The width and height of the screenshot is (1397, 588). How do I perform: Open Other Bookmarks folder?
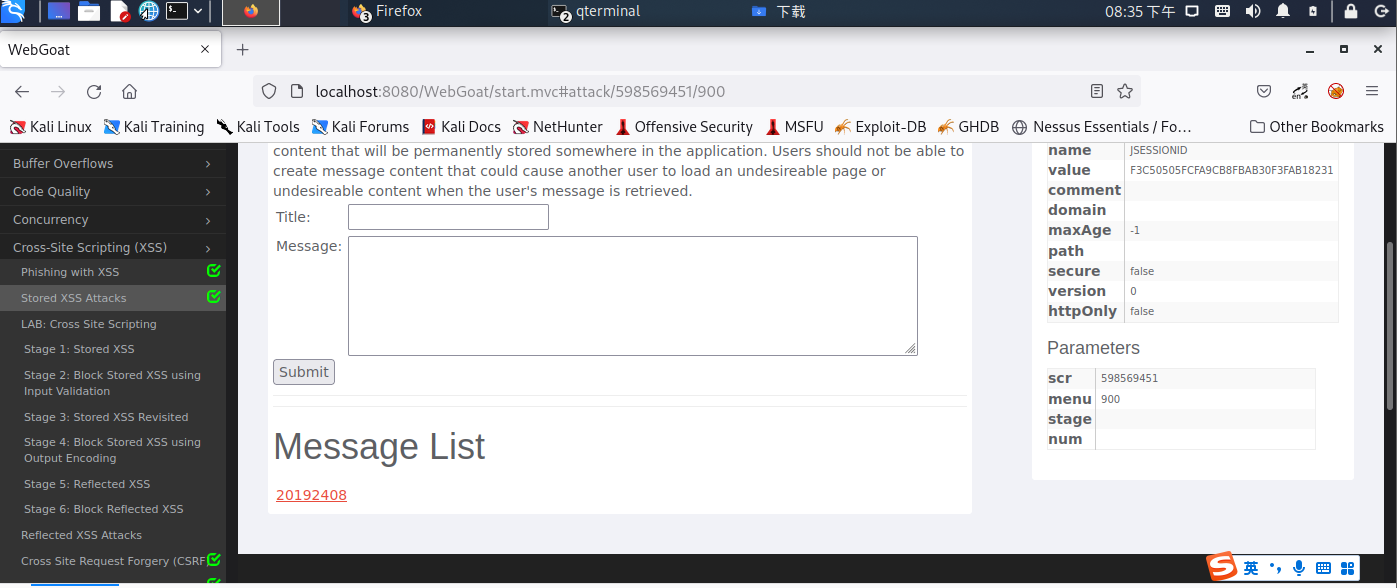1317,127
